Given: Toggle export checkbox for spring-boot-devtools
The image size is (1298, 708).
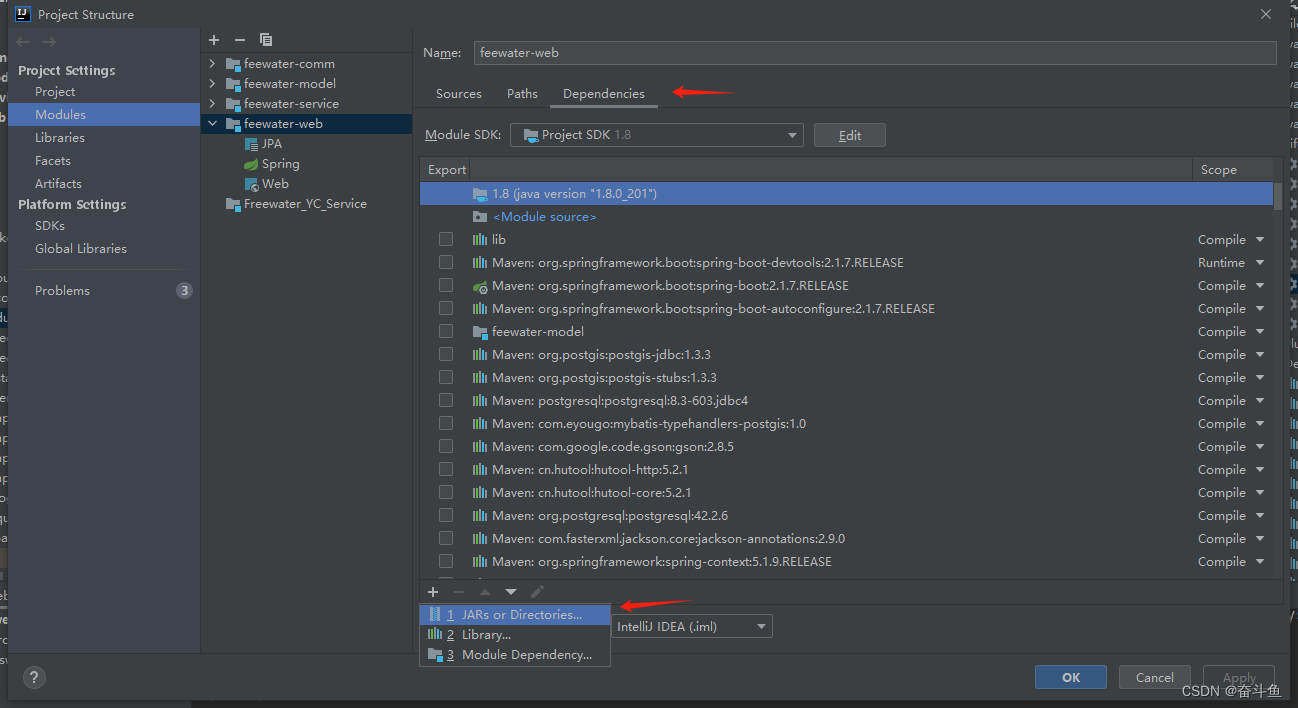Looking at the screenshot, I should point(446,263).
